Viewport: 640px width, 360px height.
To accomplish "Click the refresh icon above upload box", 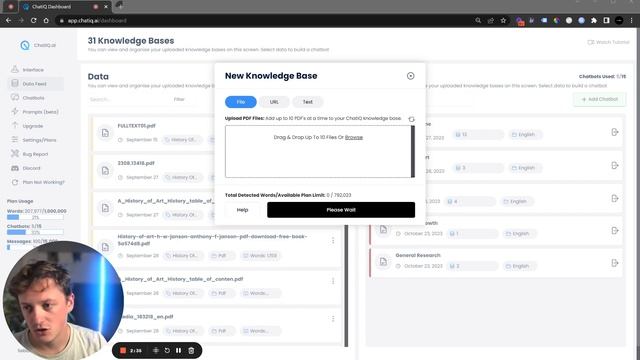I will pyautogui.click(x=411, y=119).
